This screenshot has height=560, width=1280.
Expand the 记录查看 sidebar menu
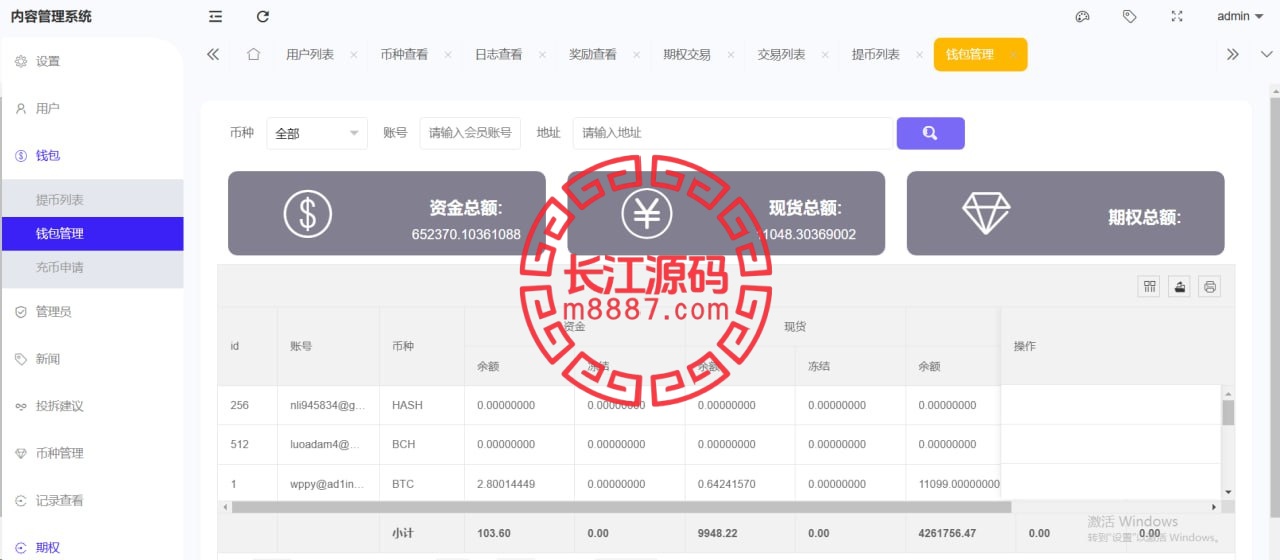coord(92,500)
